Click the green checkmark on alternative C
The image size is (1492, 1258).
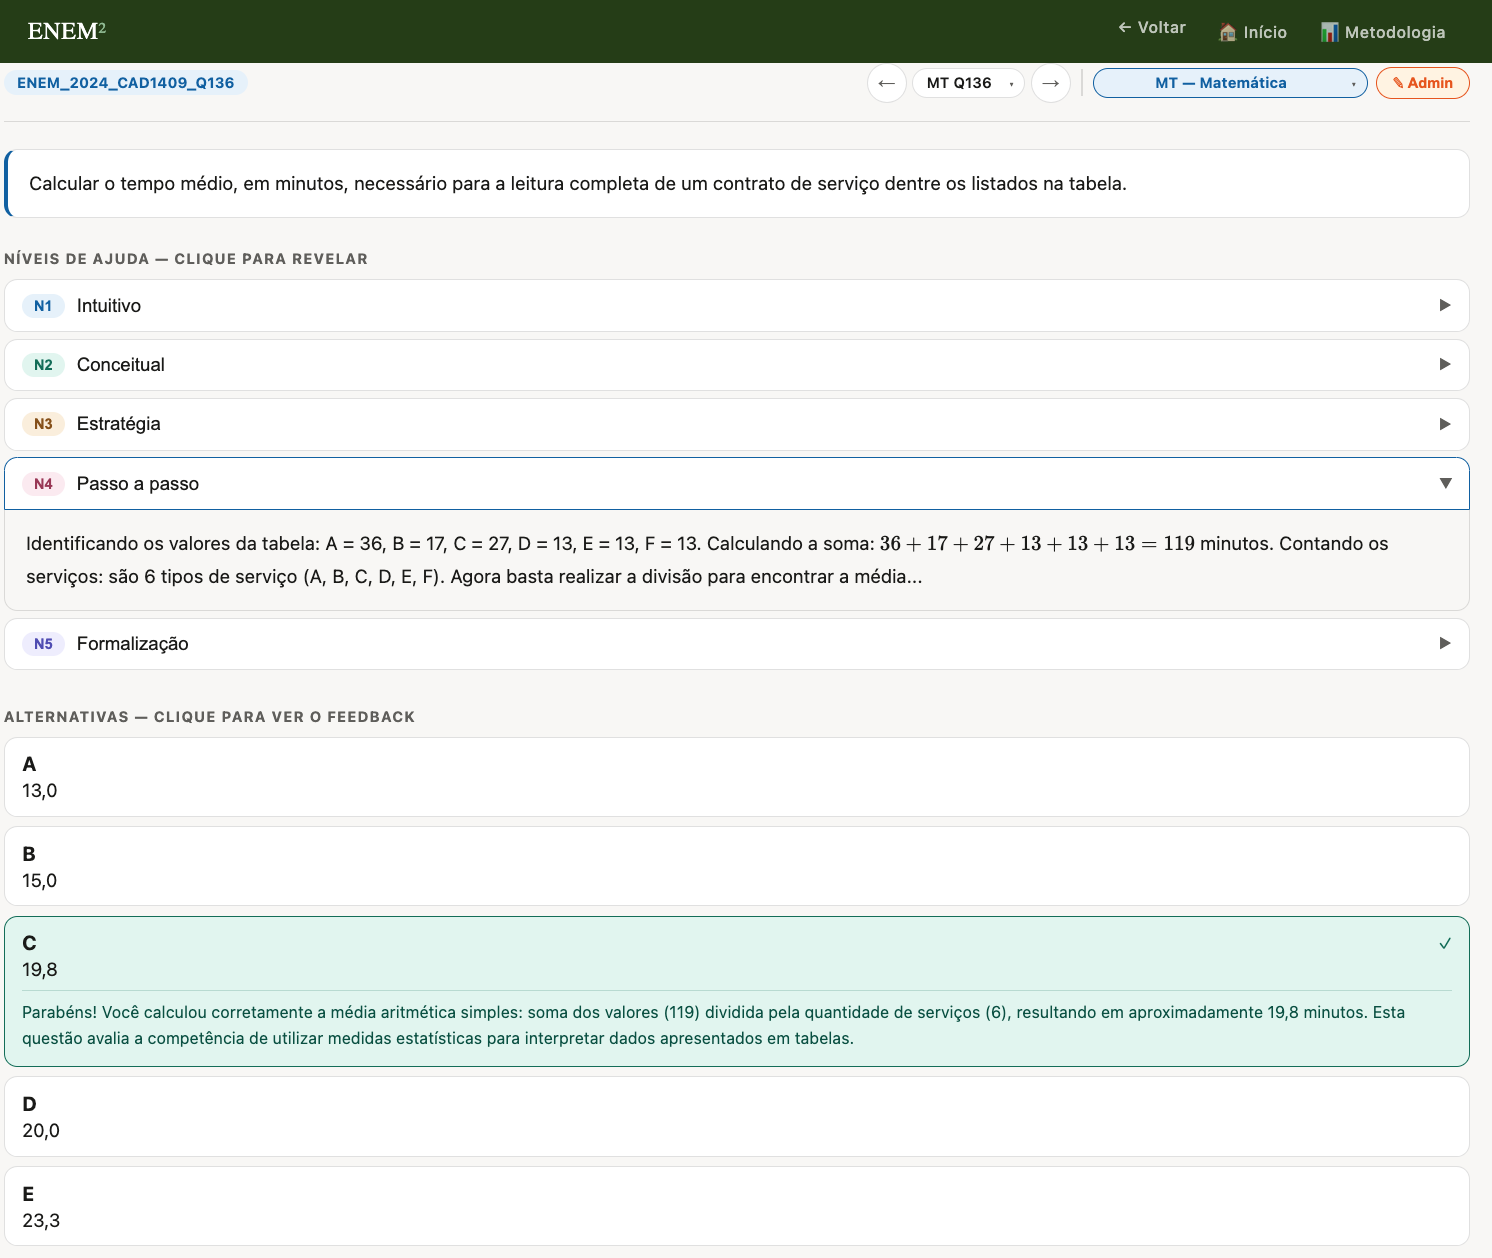(x=1445, y=943)
